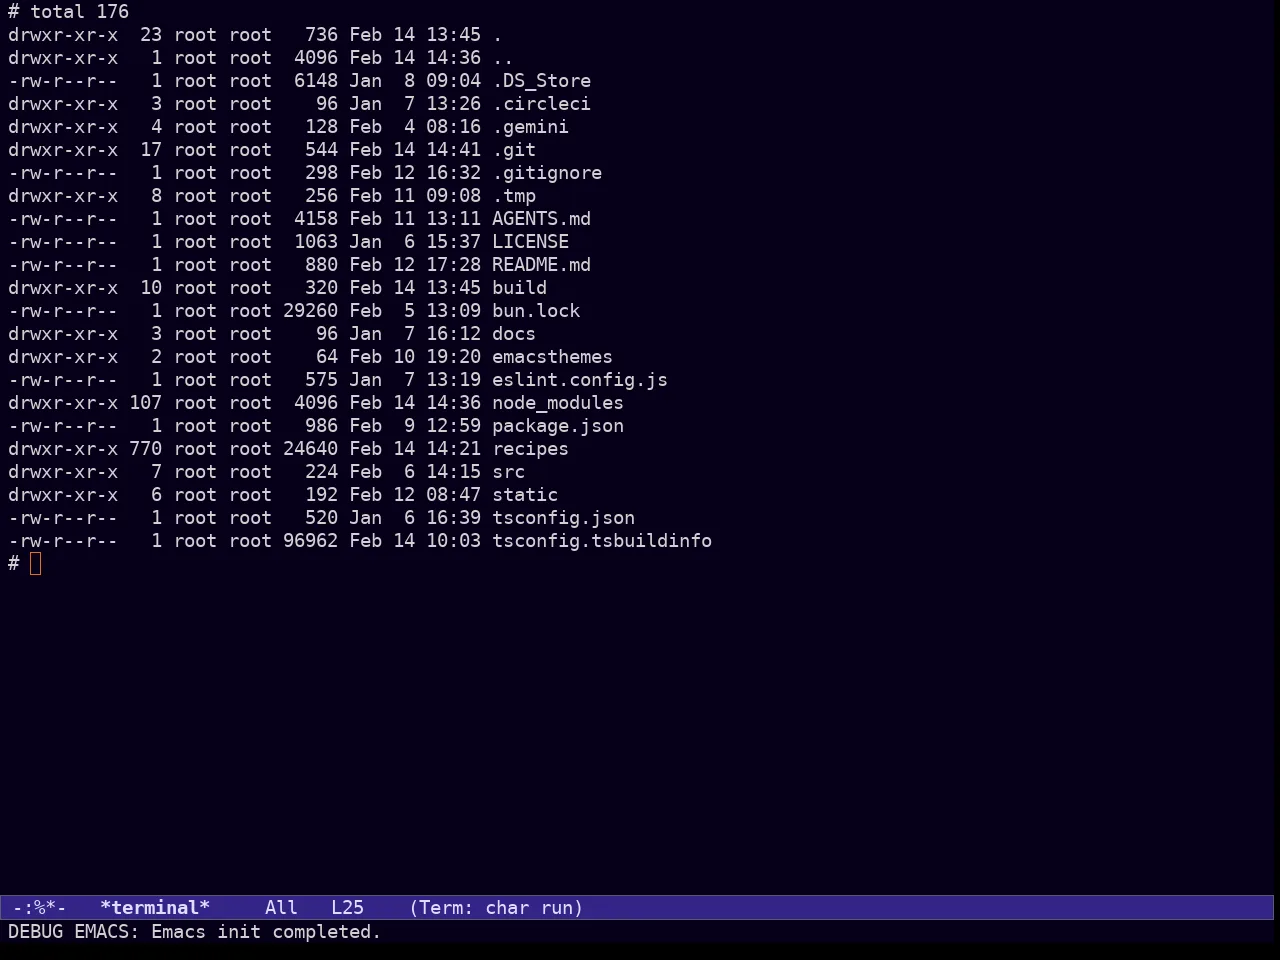Click the 770 link count for recipes
Viewport: 1280px width, 960px height.
tap(145, 449)
